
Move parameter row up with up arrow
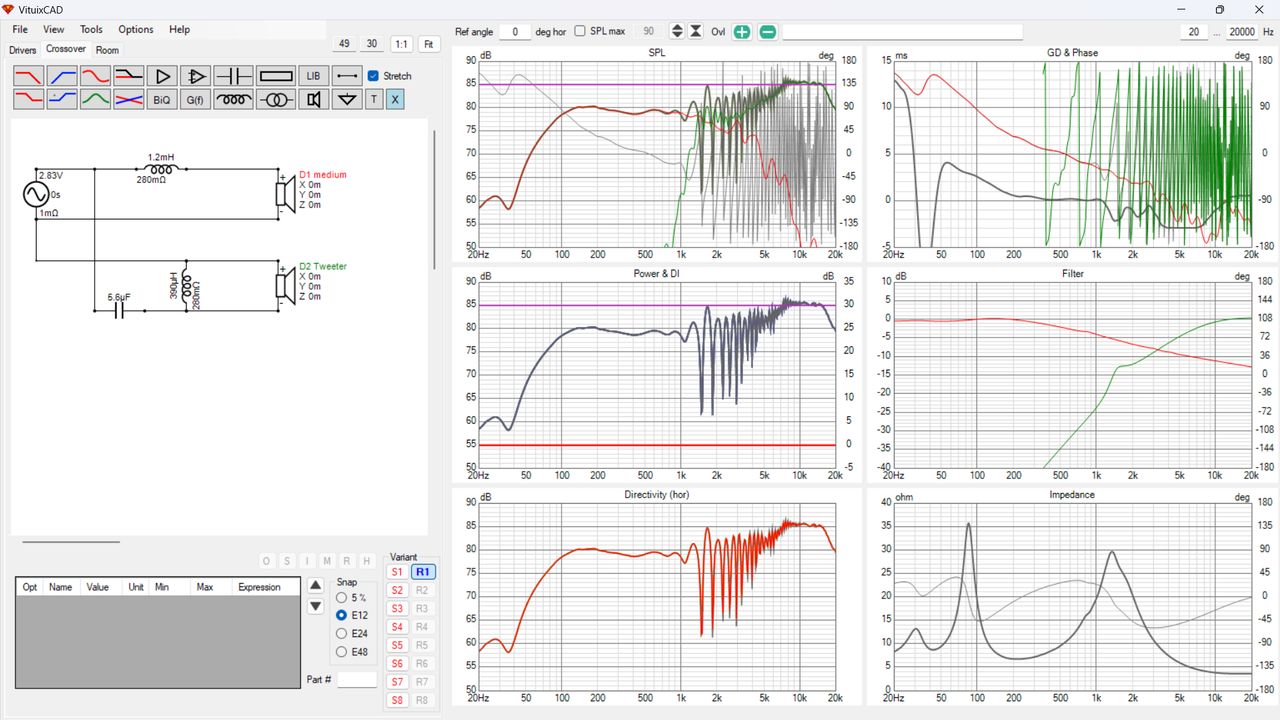[x=316, y=585]
